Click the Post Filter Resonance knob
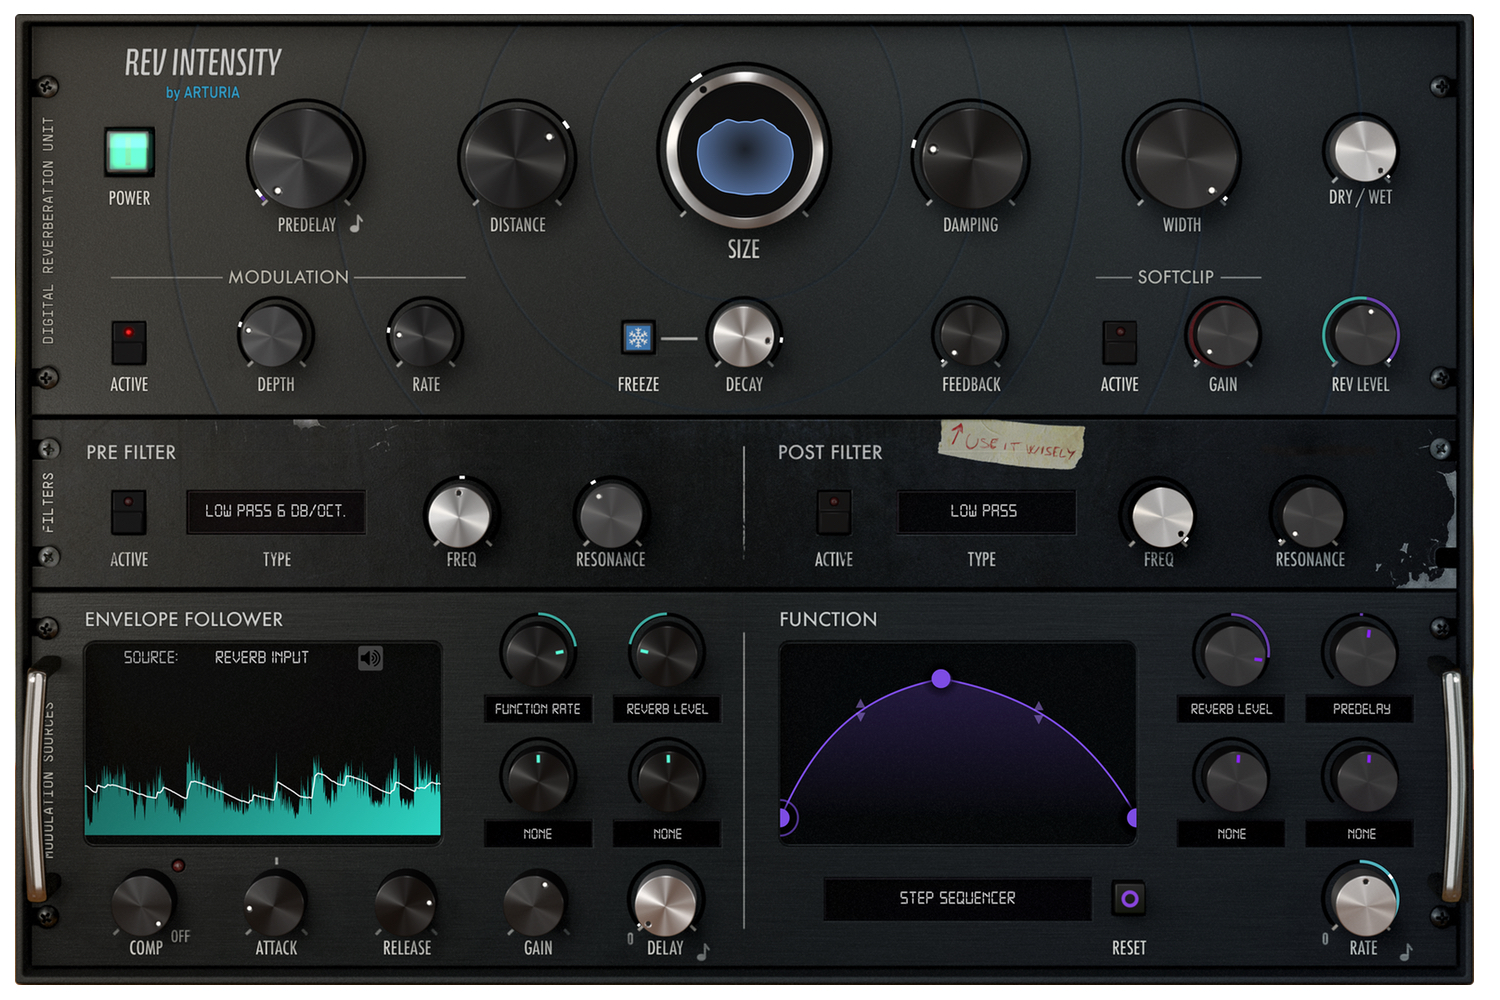Image resolution: width=1500 pixels, height=1000 pixels. (1311, 517)
